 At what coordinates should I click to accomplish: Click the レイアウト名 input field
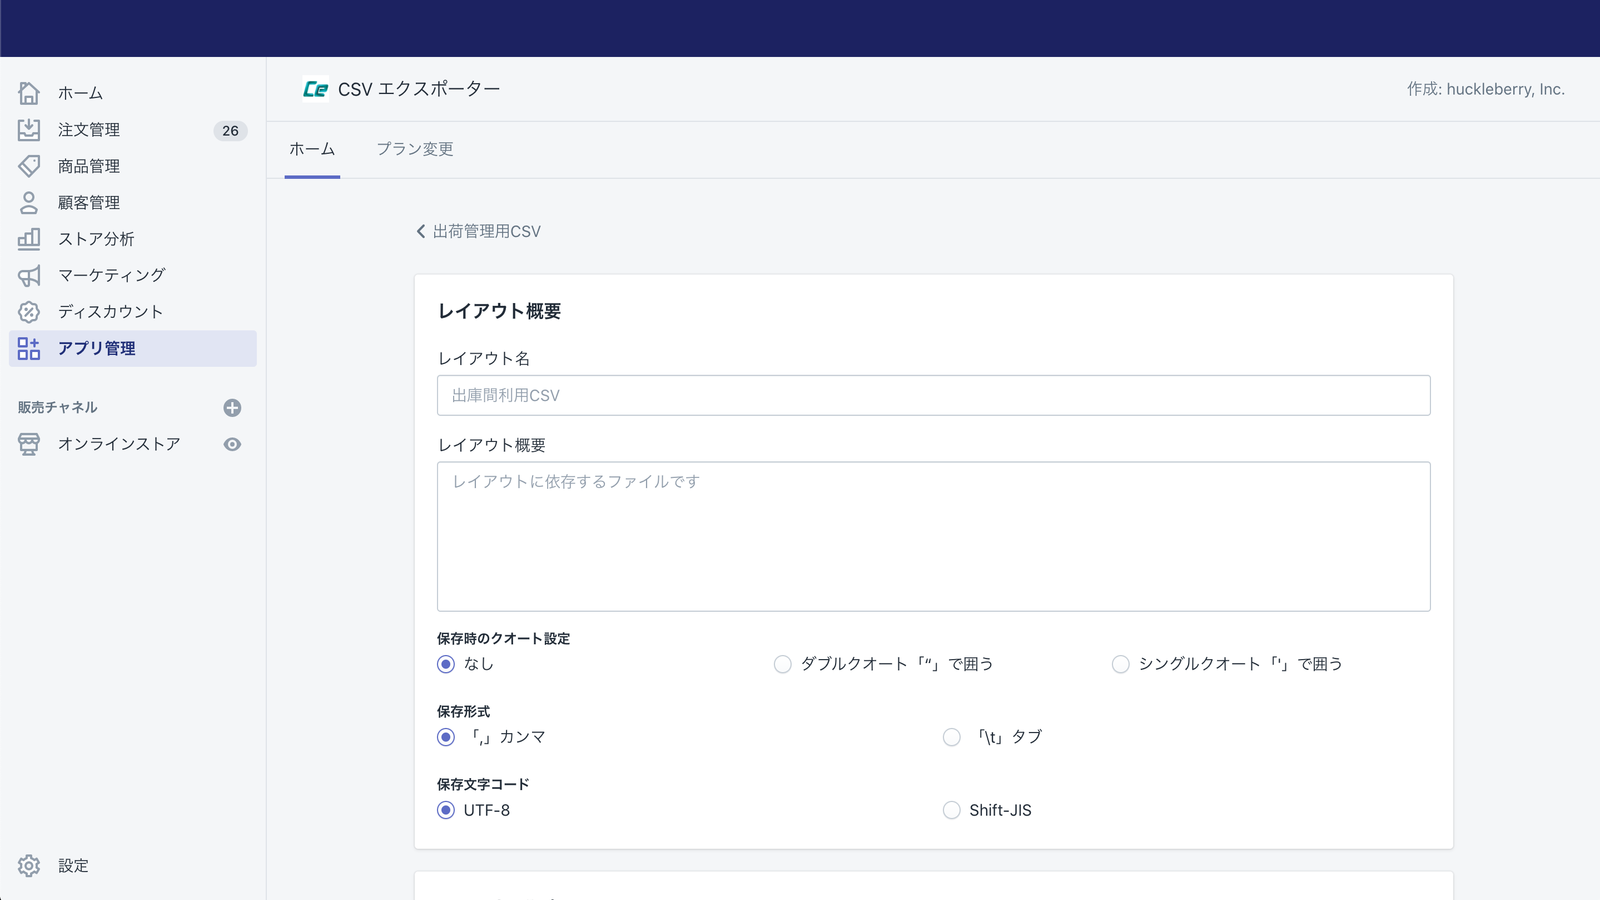[933, 395]
